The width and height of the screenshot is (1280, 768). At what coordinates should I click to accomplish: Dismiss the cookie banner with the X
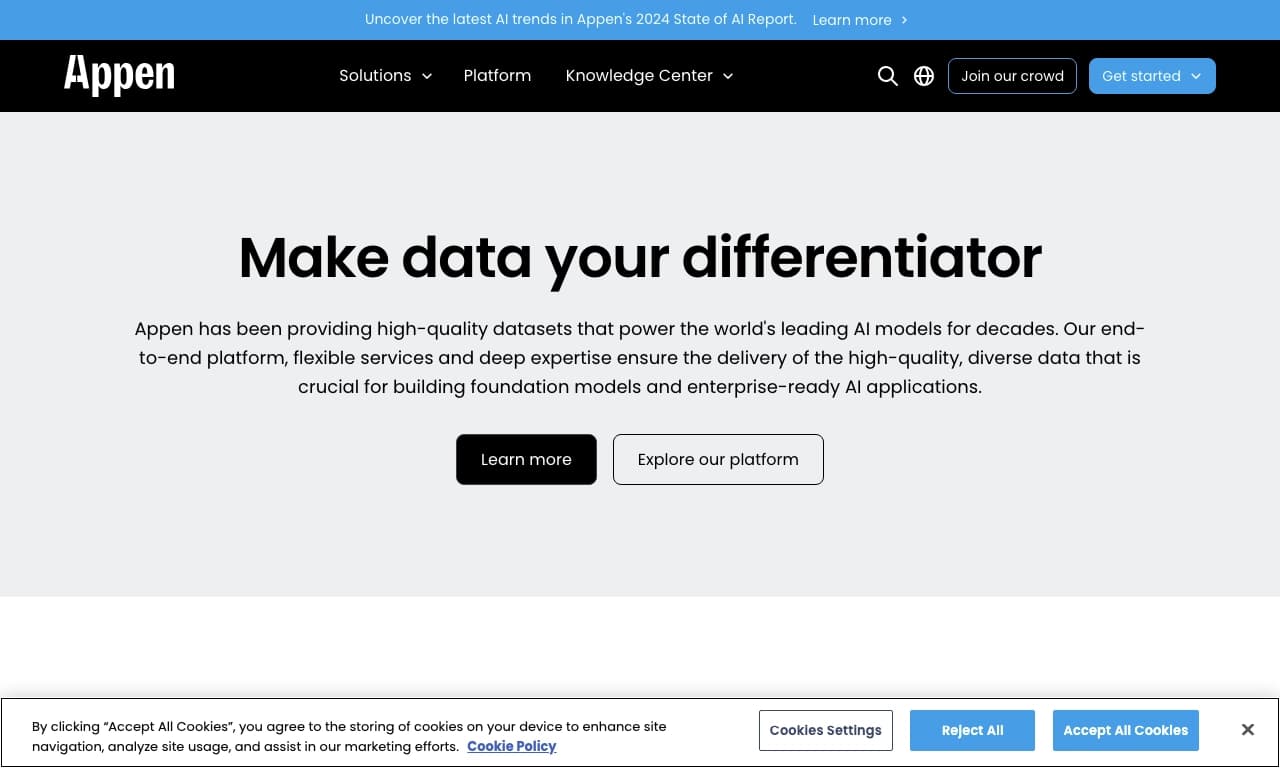pyautogui.click(x=1248, y=730)
